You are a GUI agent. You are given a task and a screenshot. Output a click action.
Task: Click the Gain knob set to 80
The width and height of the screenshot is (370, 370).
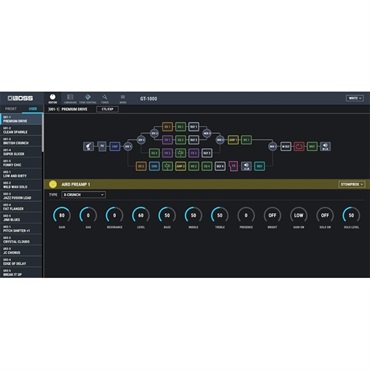coord(62,215)
